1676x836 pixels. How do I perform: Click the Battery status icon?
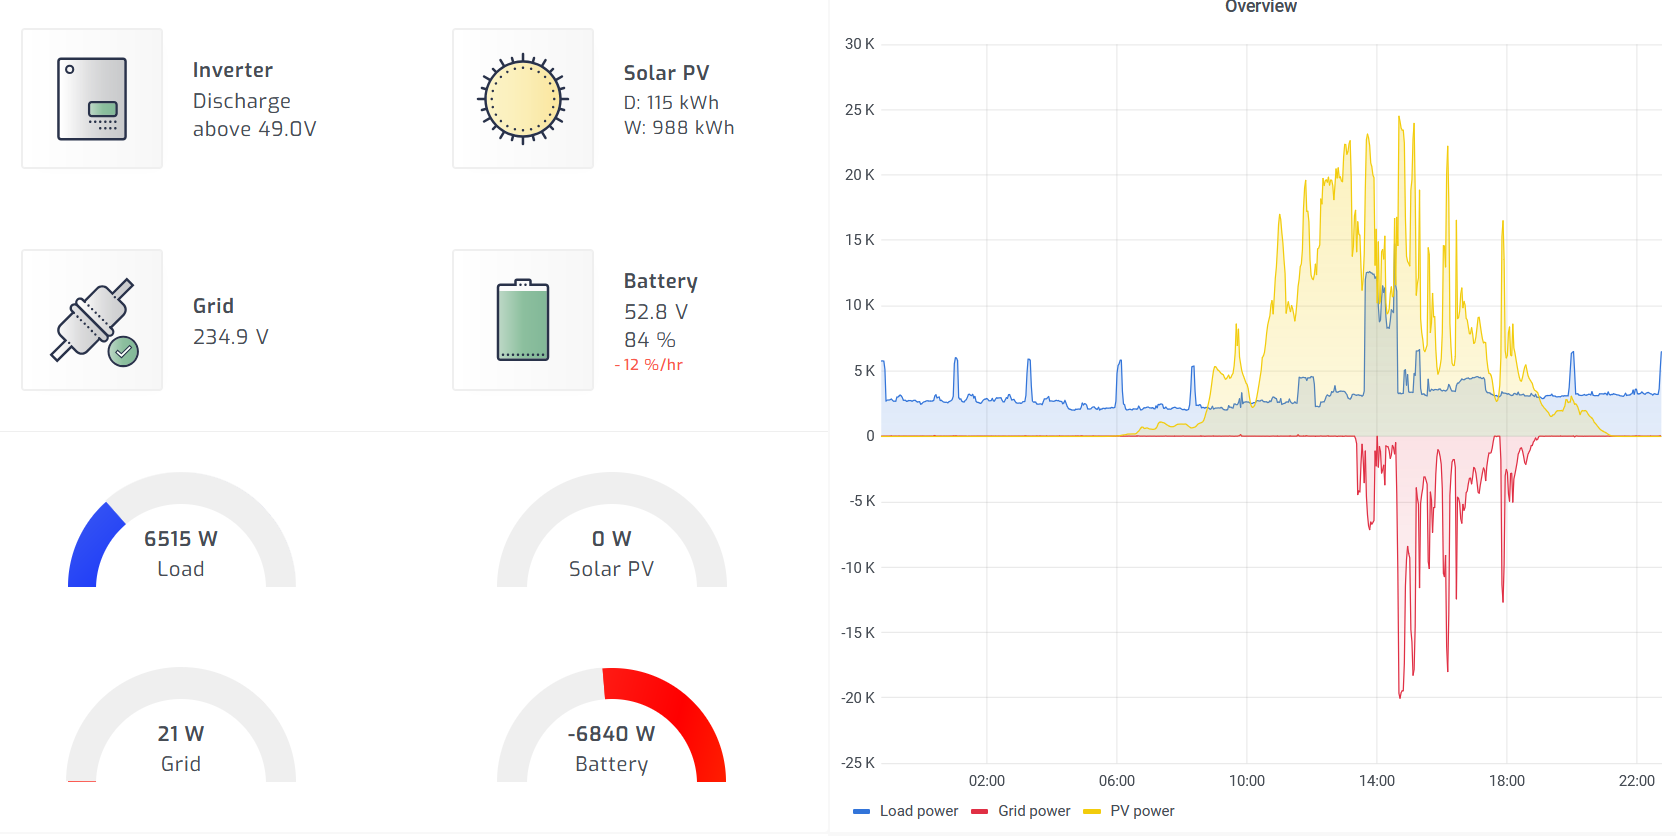523,320
